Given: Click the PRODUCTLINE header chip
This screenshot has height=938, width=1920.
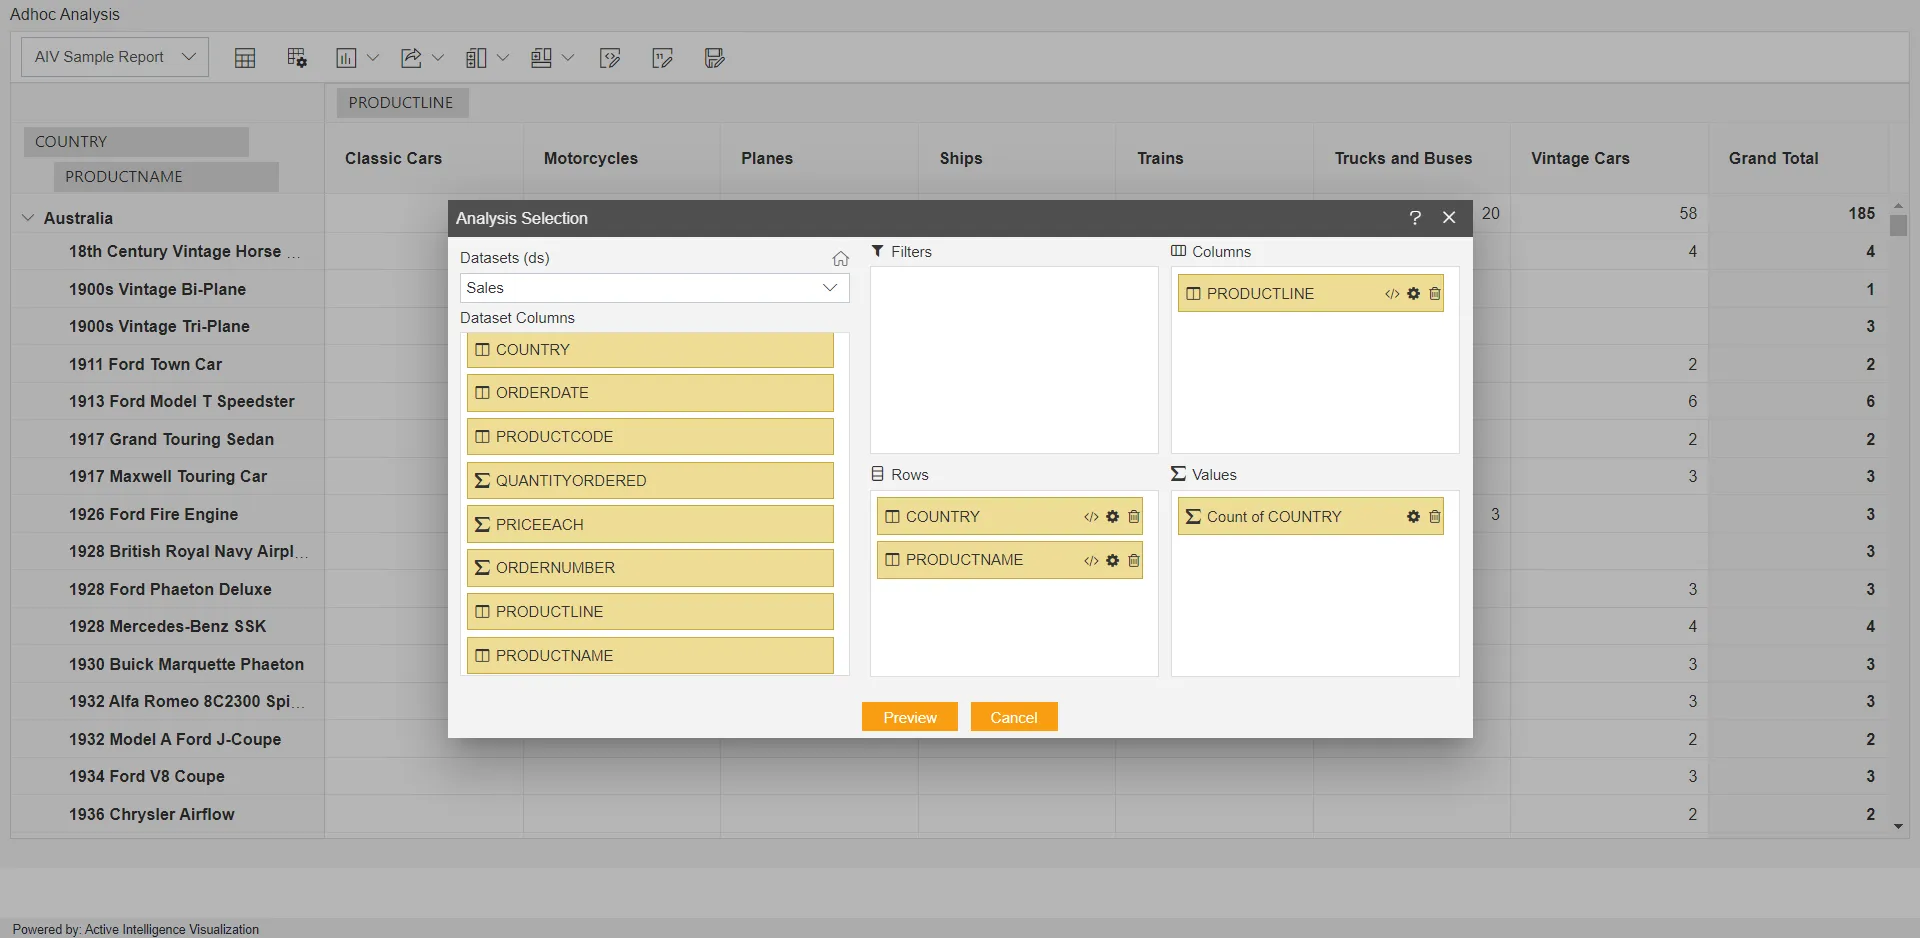Looking at the screenshot, I should 402,103.
